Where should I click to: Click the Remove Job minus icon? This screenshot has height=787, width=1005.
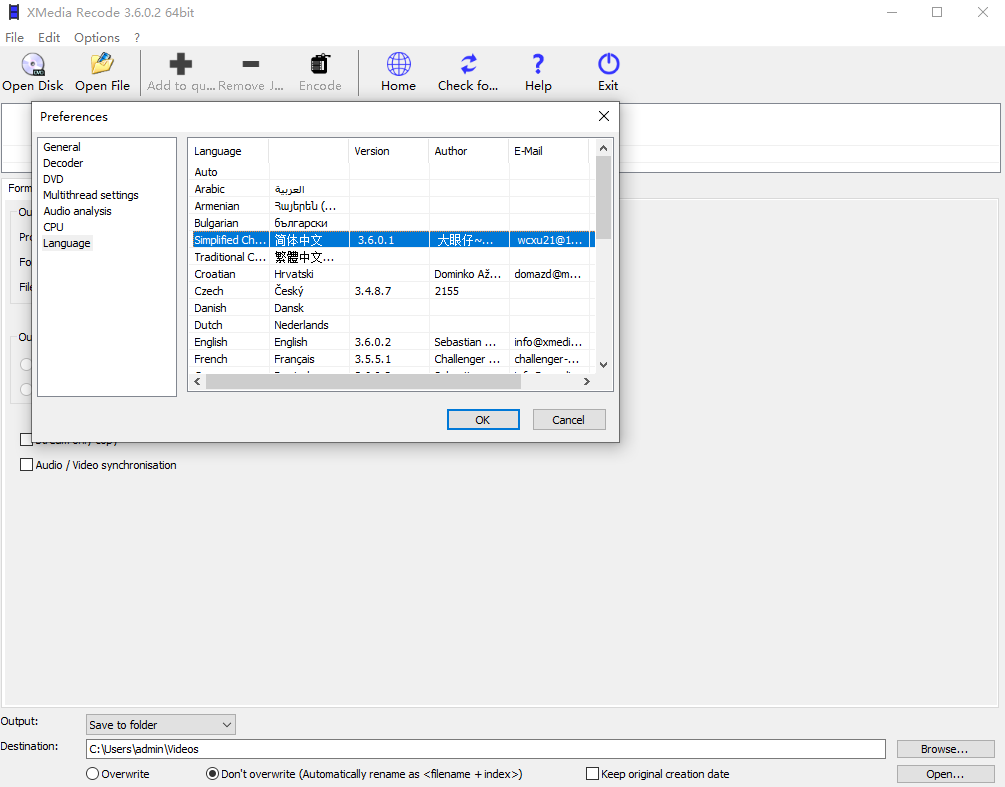(251, 65)
